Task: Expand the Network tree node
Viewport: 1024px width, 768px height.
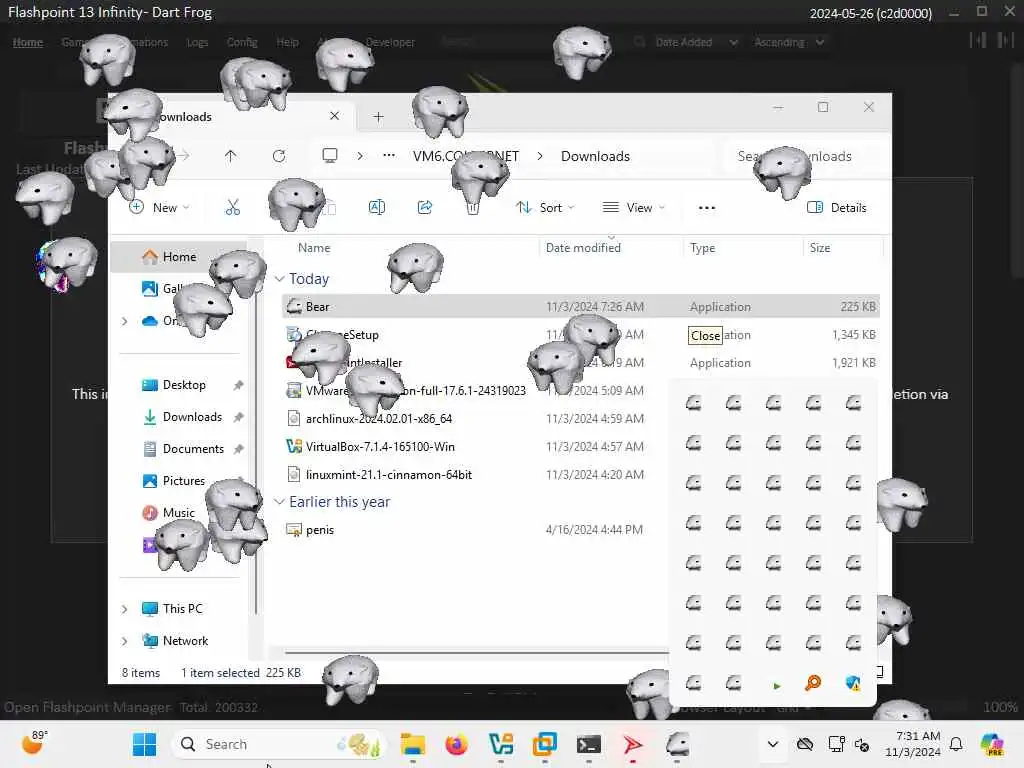Action: [124, 641]
